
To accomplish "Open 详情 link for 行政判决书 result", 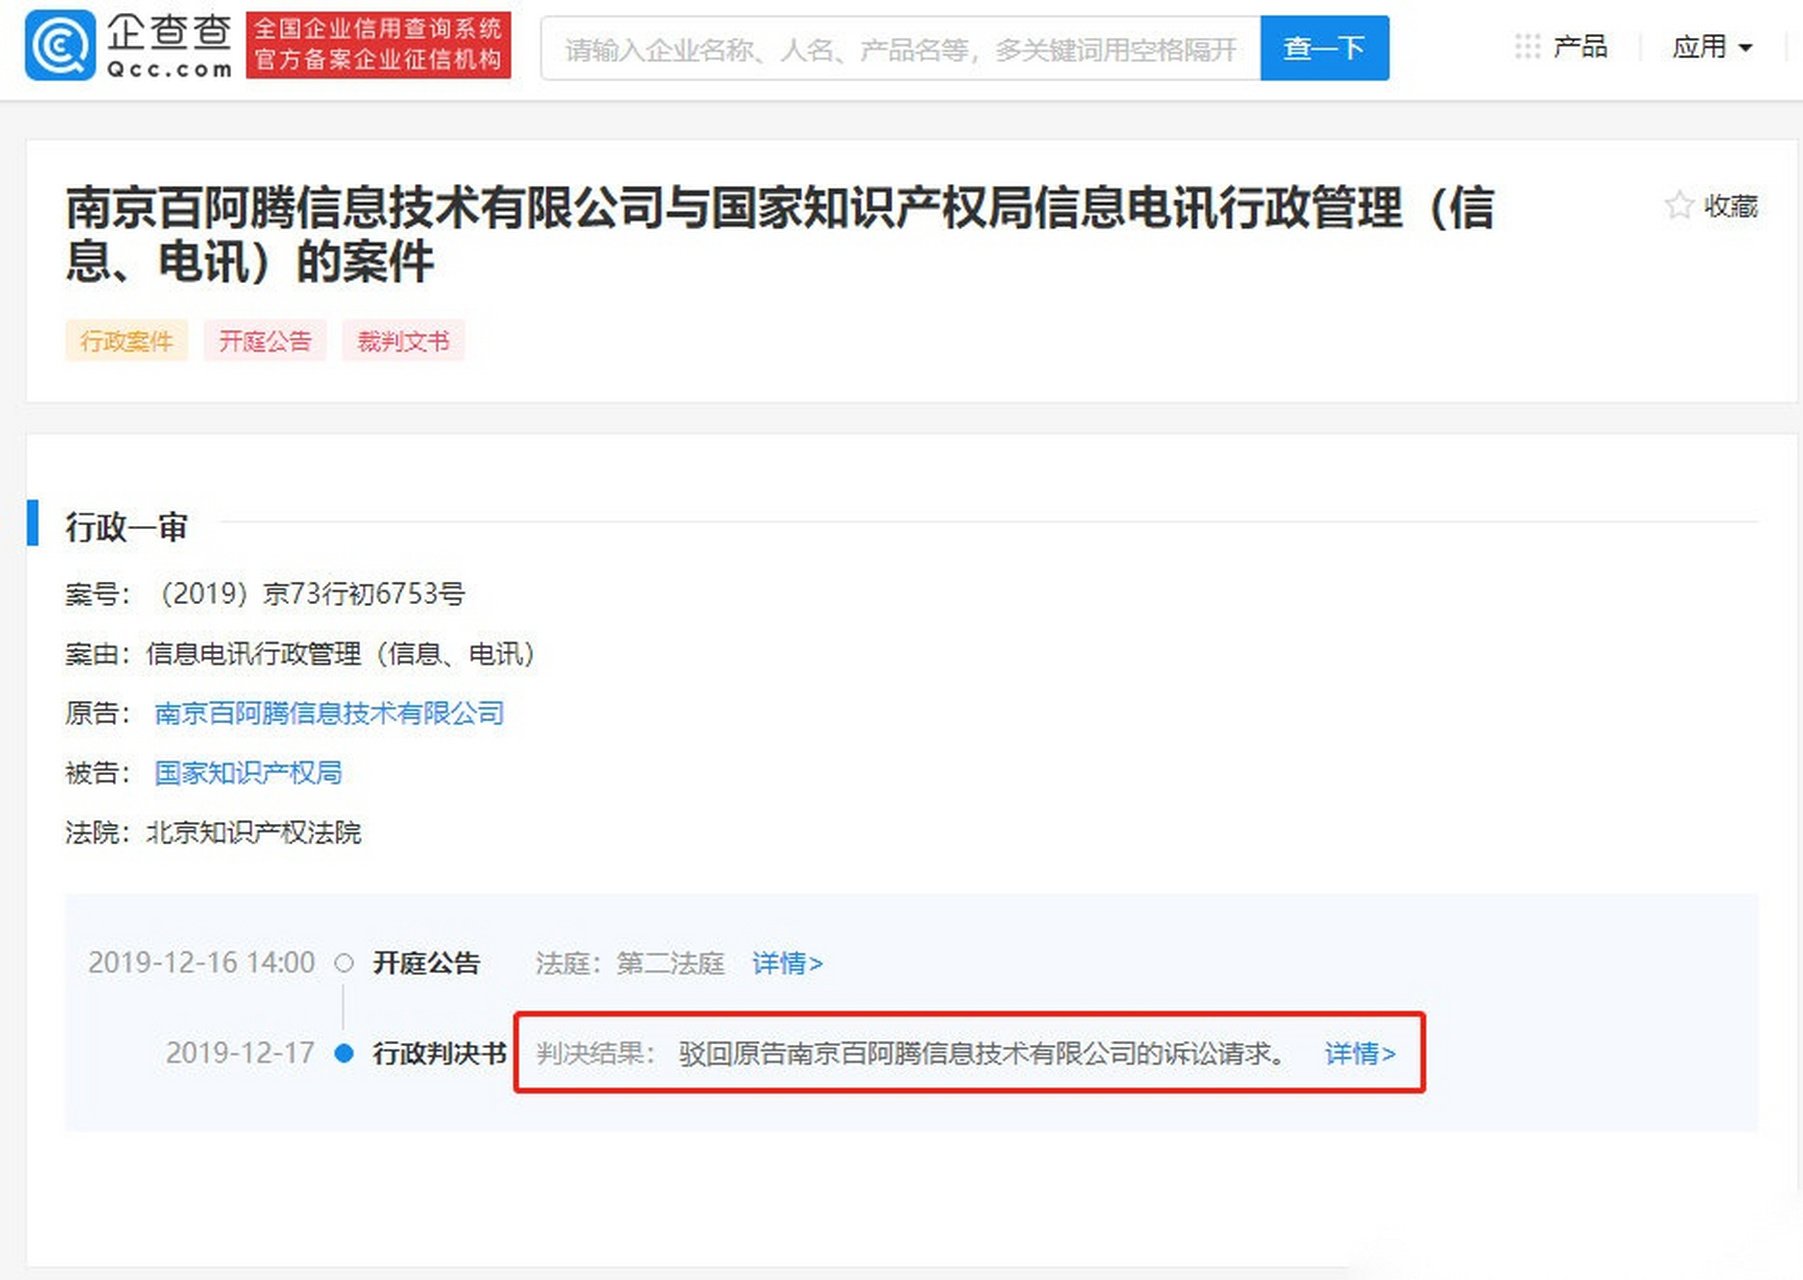I will 1360,1053.
